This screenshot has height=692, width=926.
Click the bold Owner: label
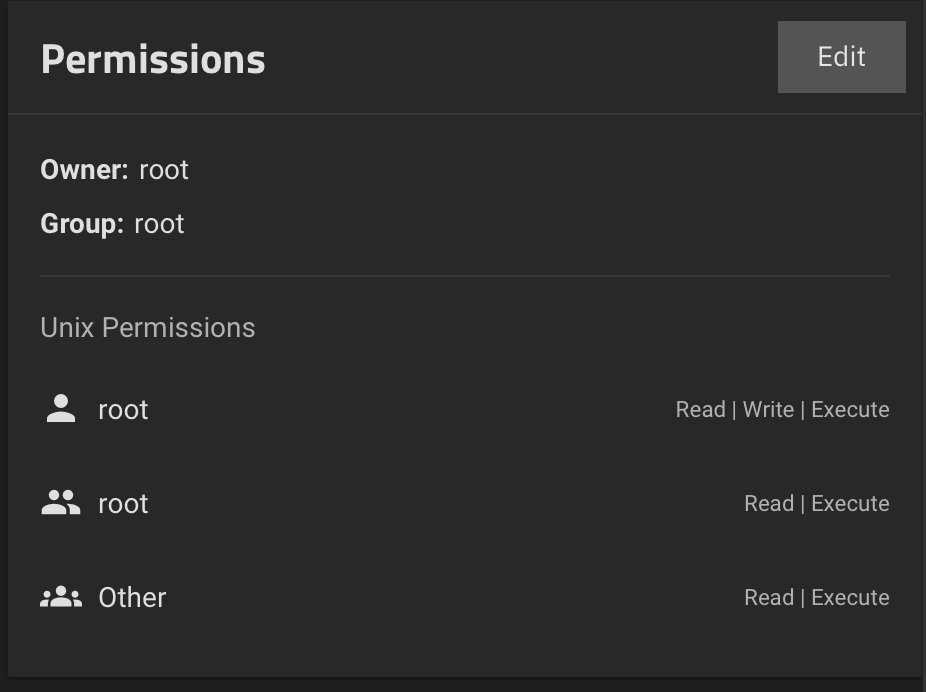click(x=84, y=170)
